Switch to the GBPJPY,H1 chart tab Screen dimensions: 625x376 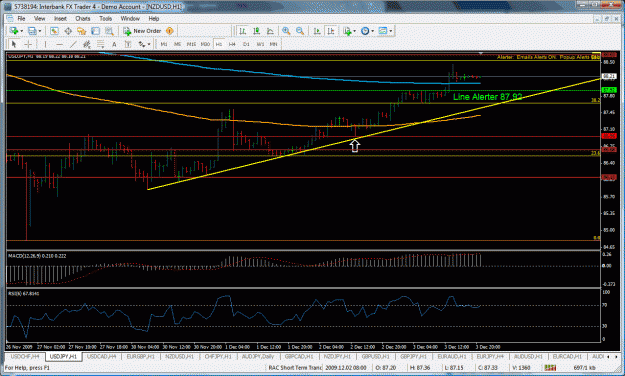413,356
